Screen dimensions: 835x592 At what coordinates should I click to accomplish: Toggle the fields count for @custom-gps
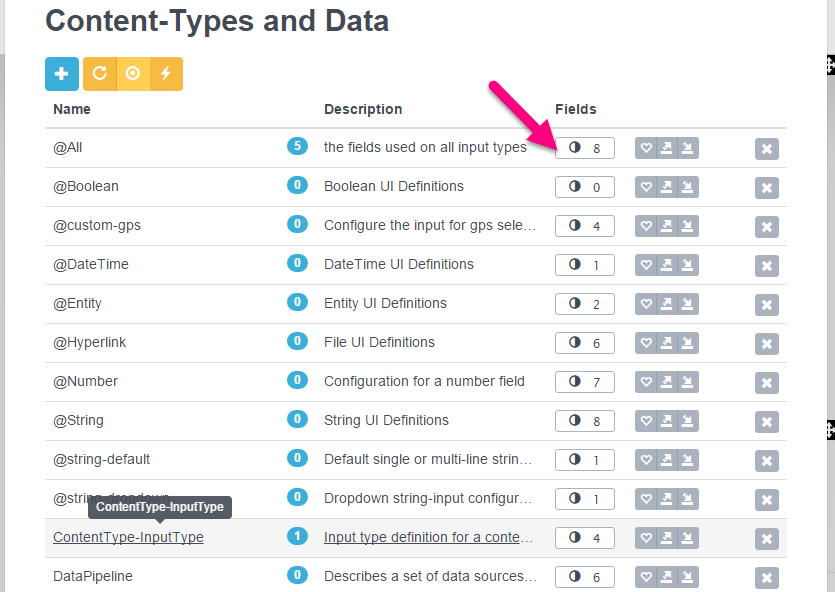(x=584, y=225)
